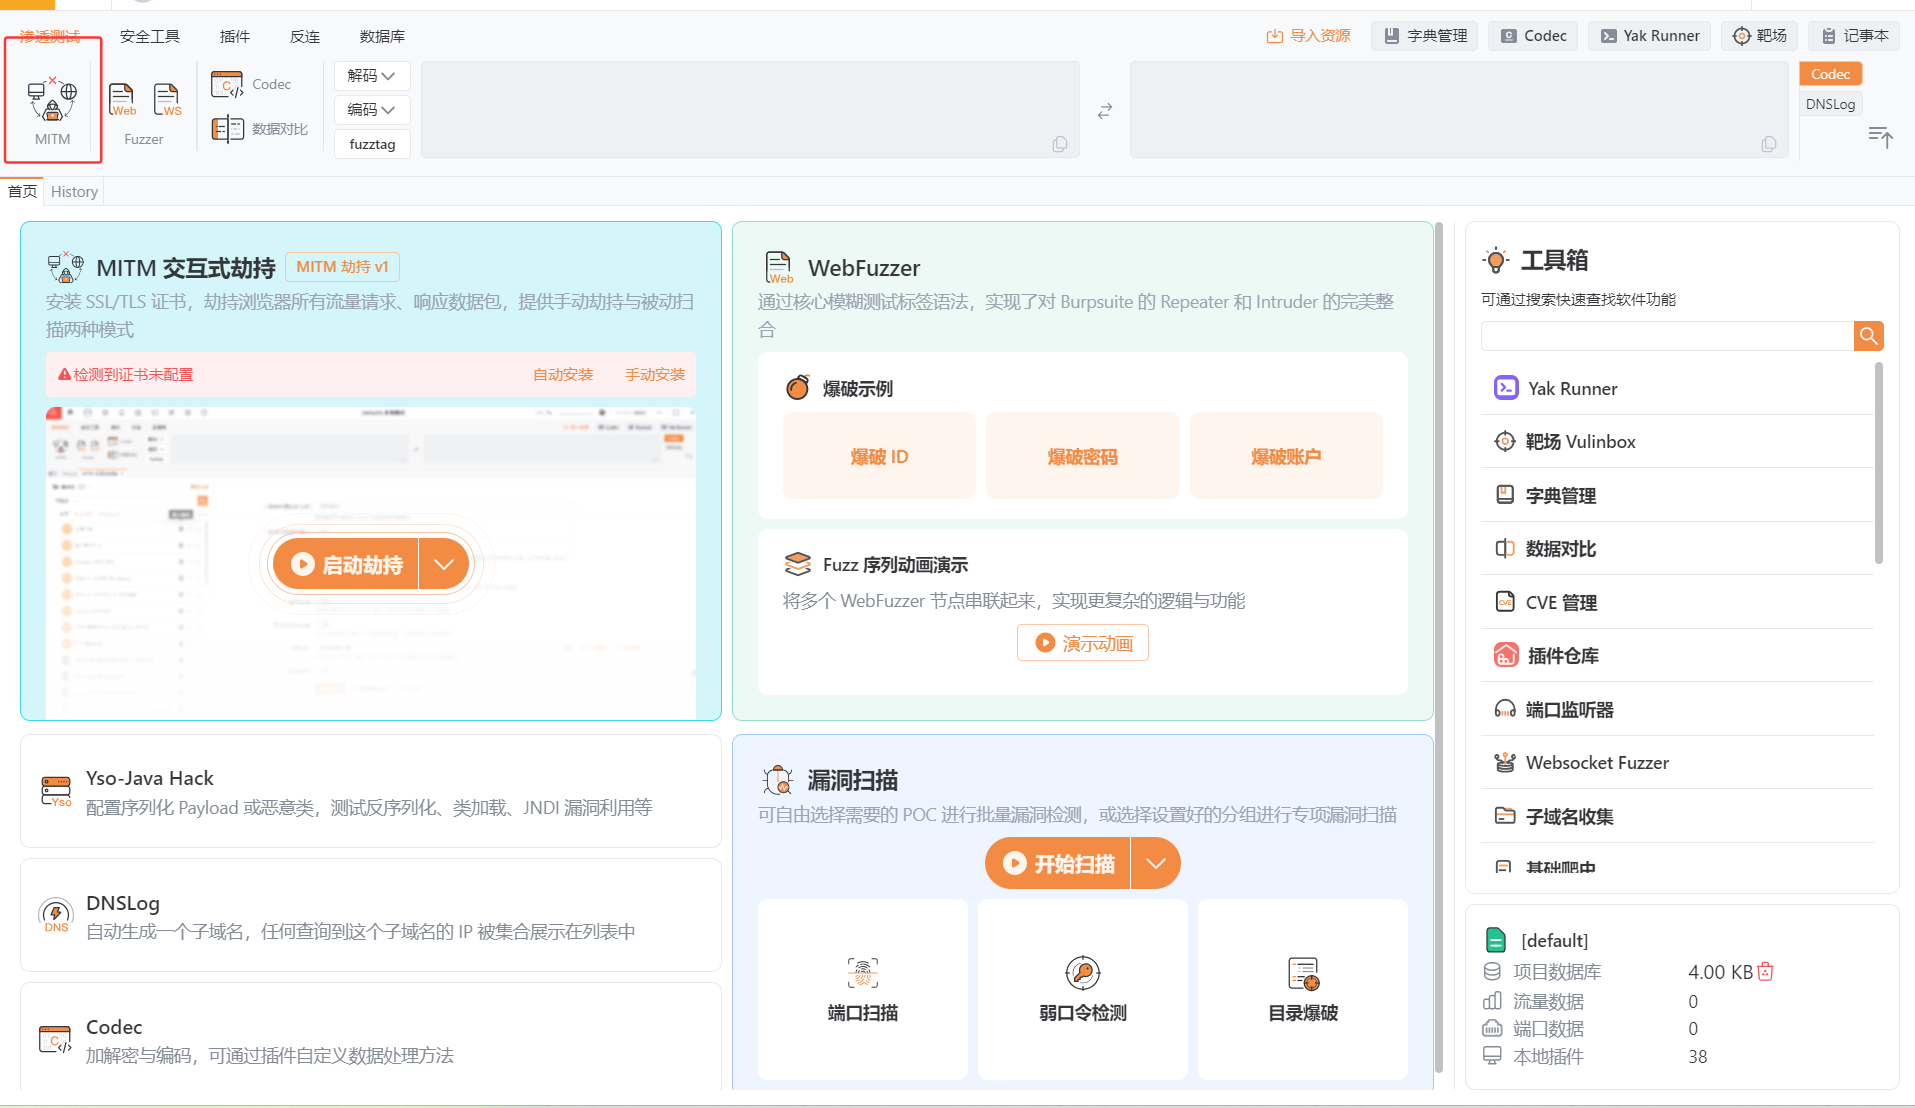Copy the left codec box content
1915x1108 pixels.
pyautogui.click(x=1059, y=144)
